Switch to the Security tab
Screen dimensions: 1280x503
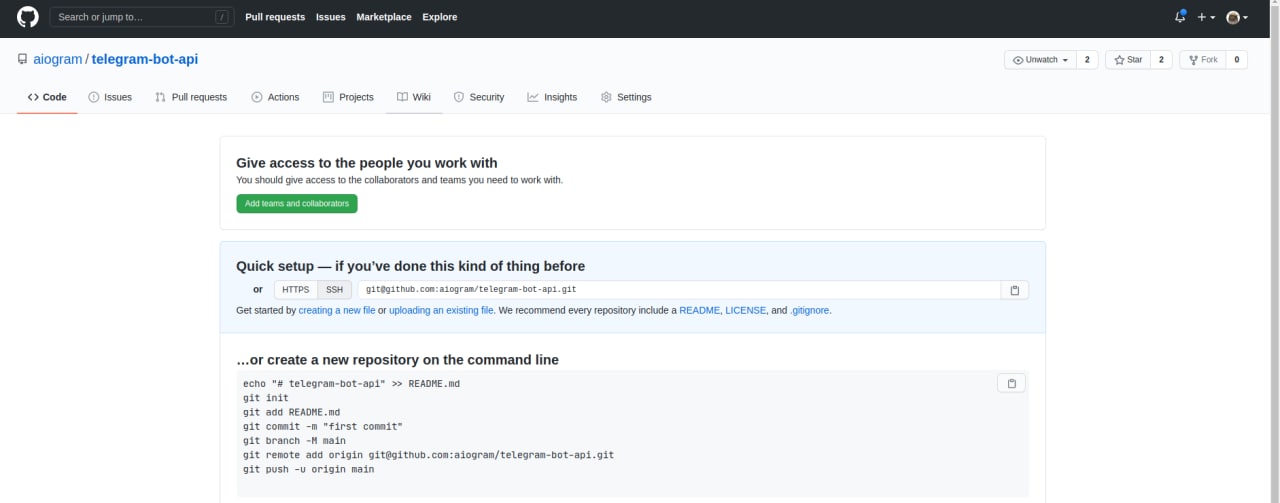click(x=479, y=97)
